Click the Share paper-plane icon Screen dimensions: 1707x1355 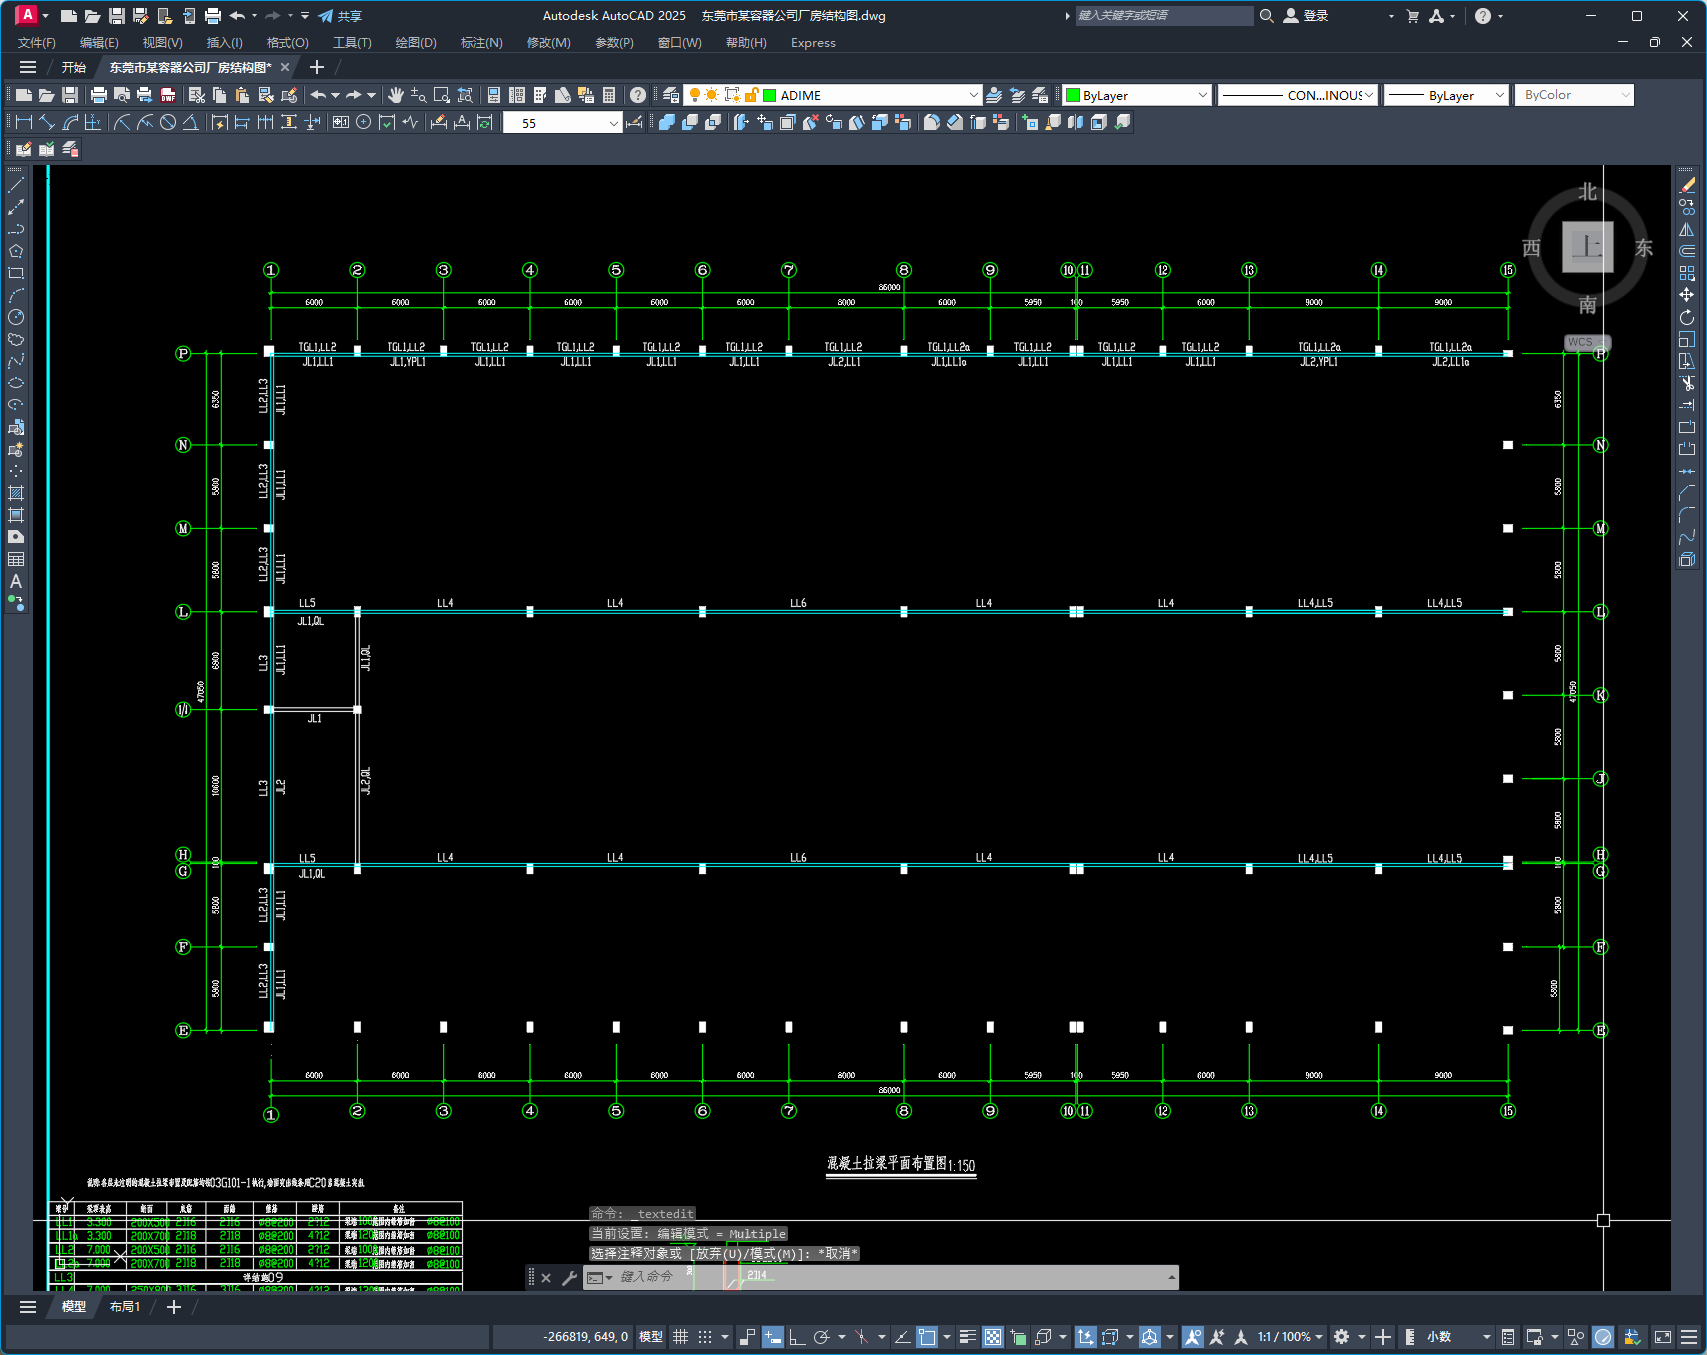[x=326, y=16]
